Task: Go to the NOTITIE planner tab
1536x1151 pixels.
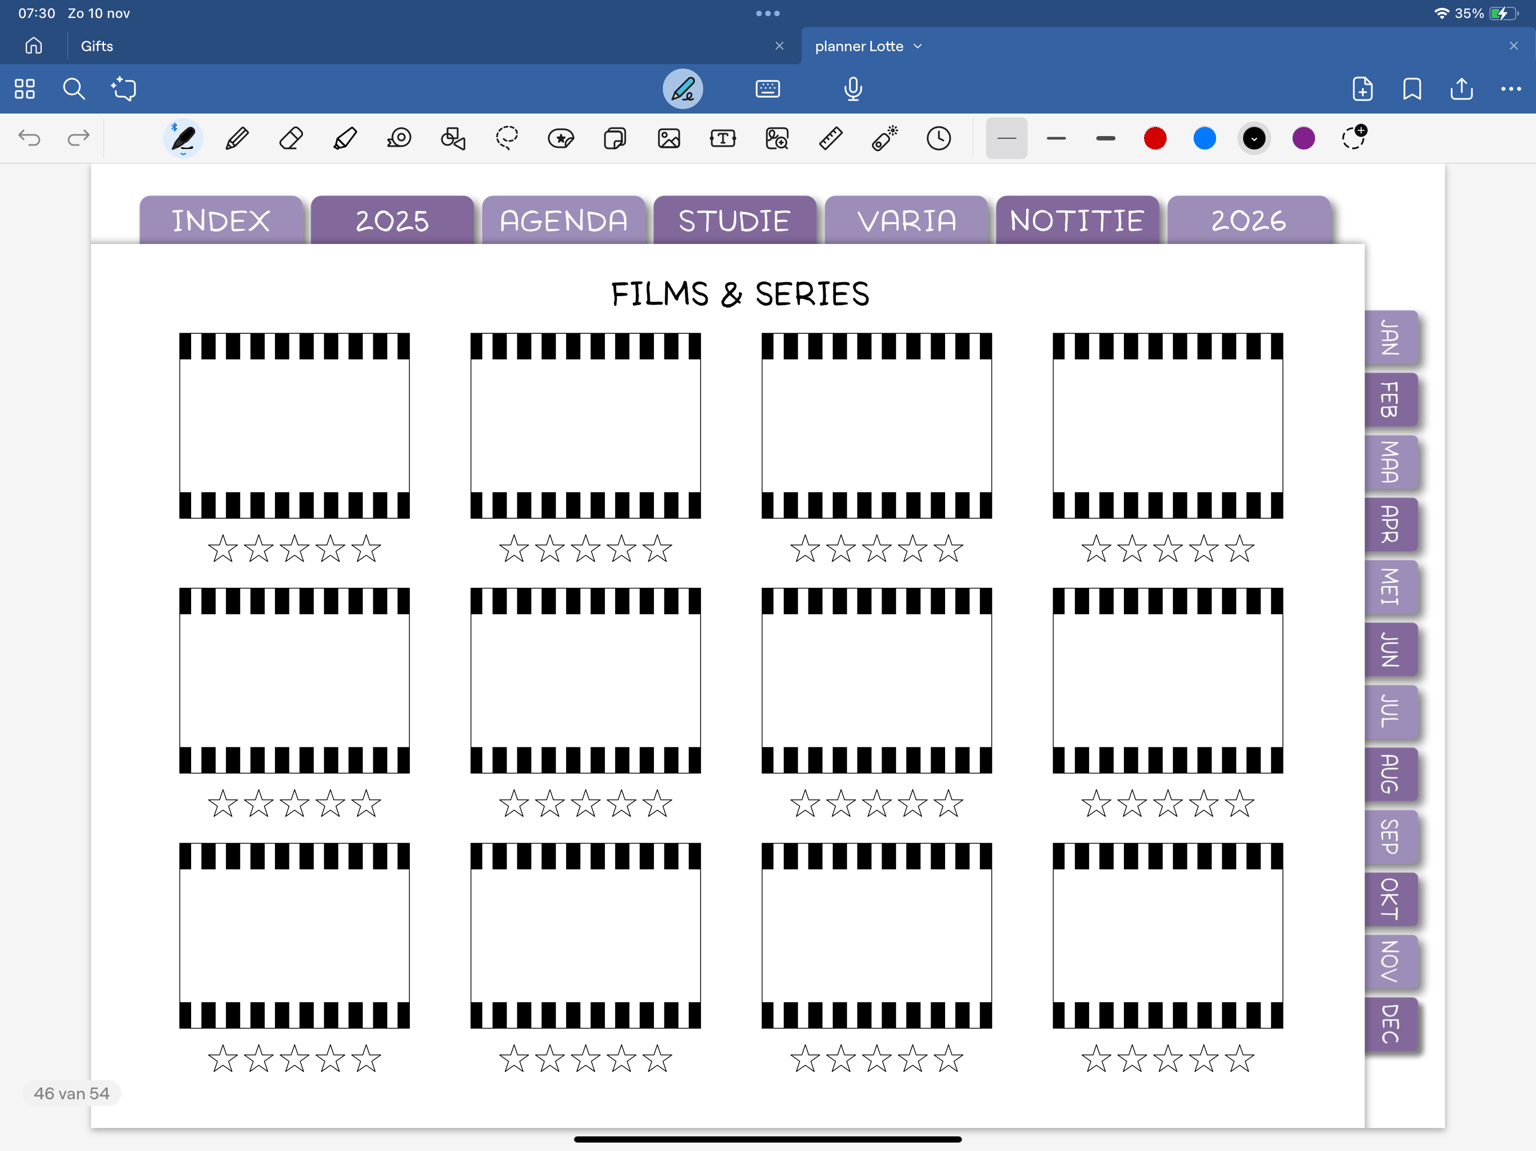Action: point(1077,220)
